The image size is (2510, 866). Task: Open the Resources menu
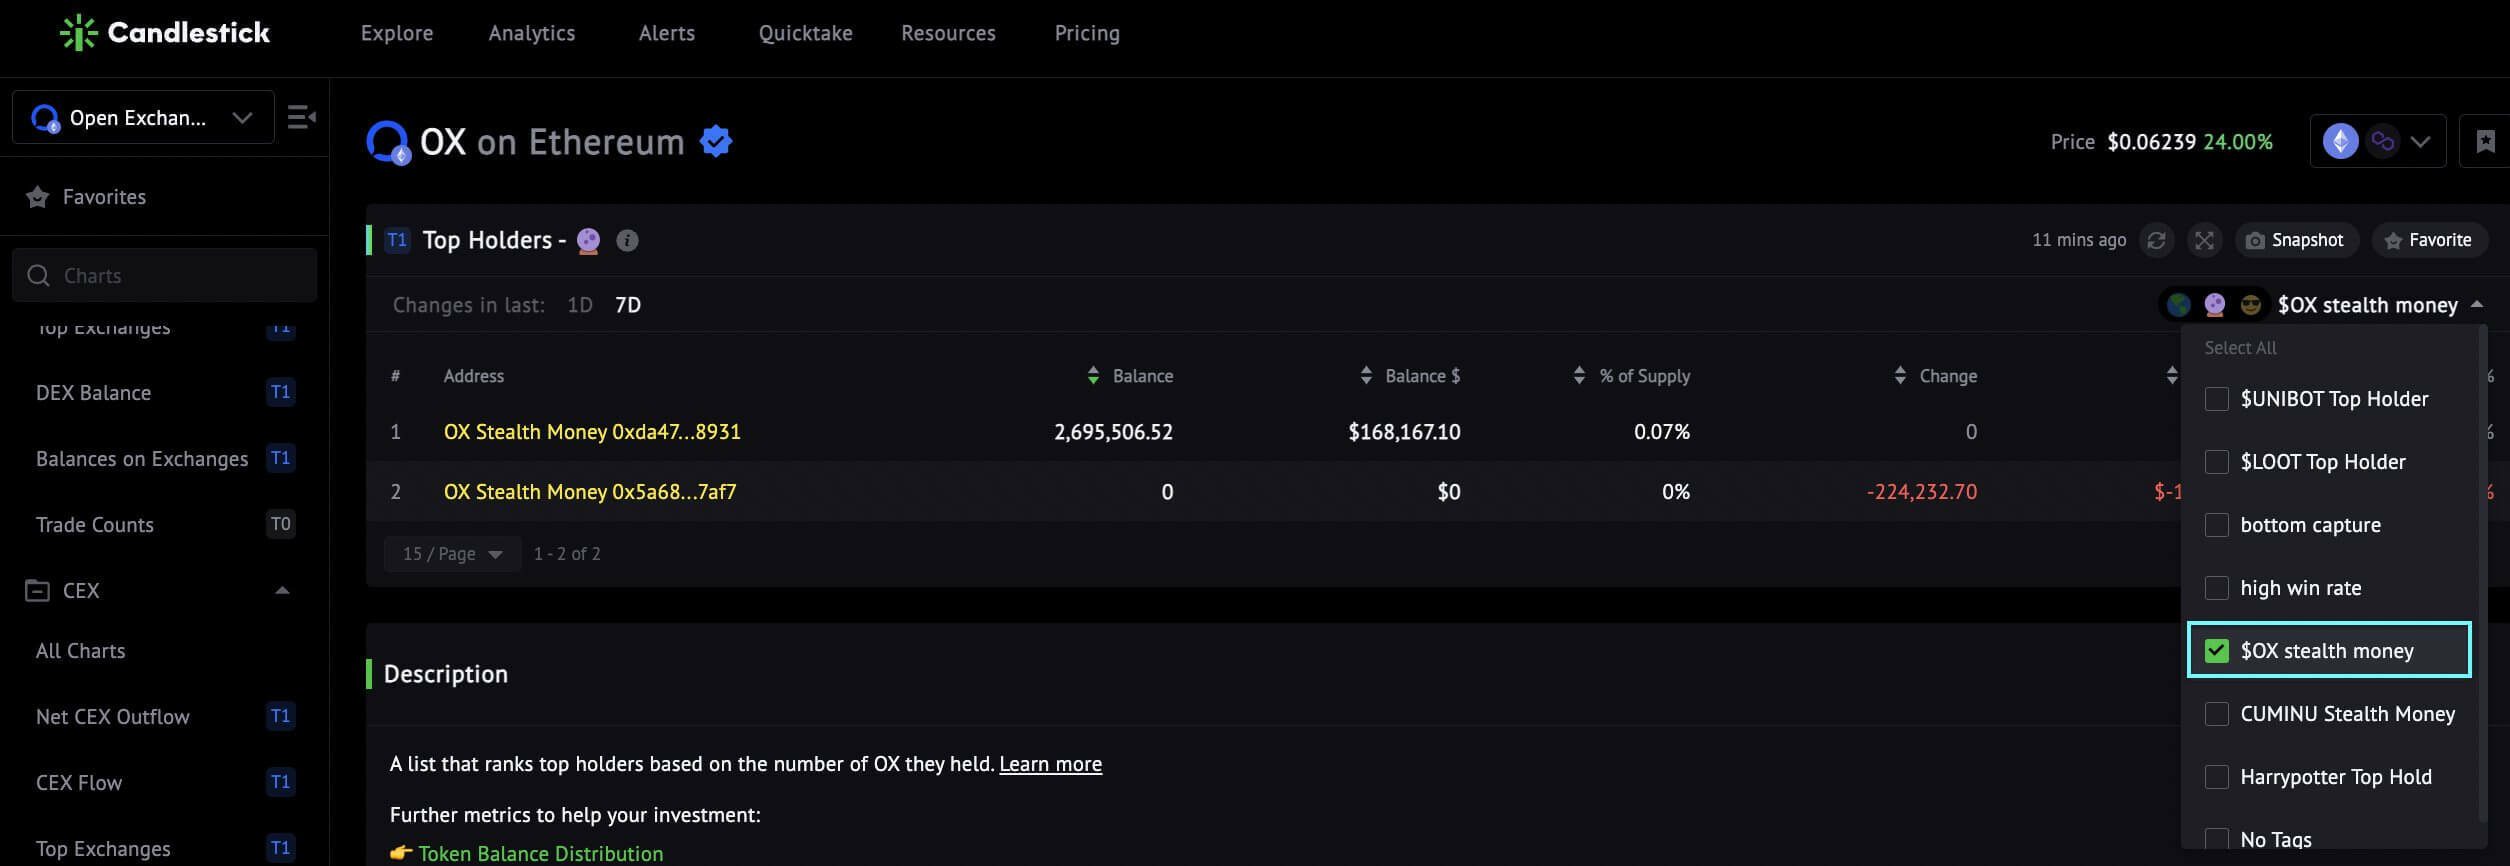[x=948, y=33]
